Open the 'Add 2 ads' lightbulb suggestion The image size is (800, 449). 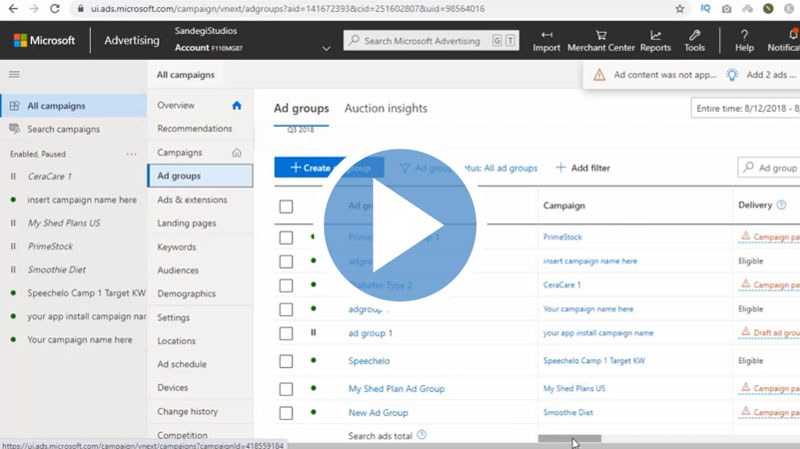(x=762, y=75)
